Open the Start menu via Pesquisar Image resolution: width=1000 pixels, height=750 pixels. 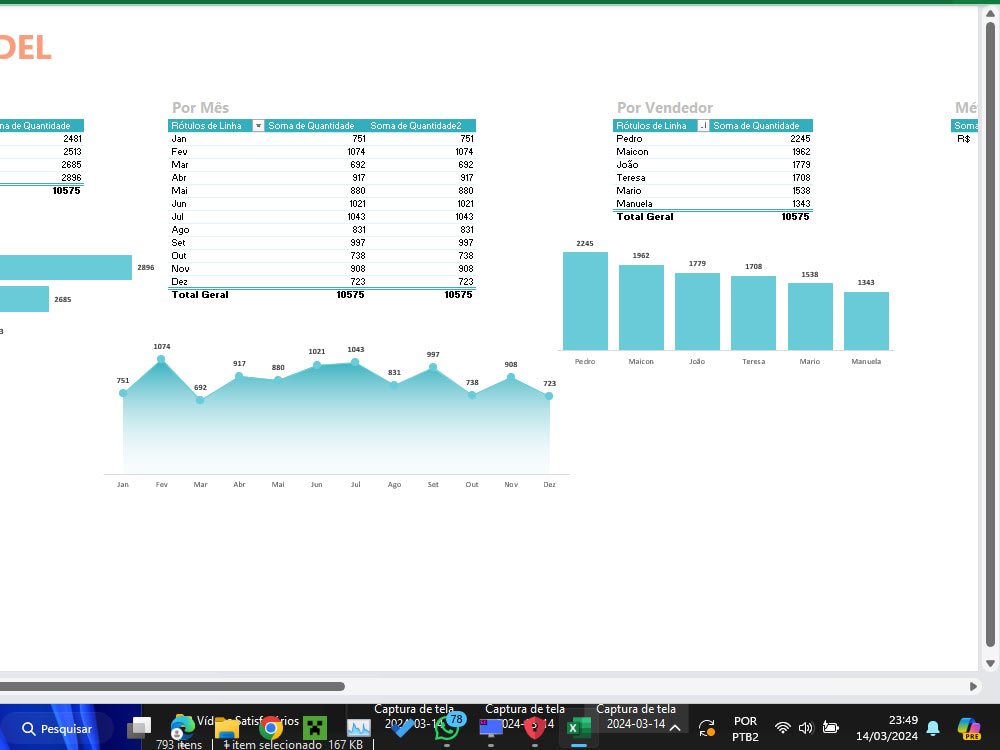(x=55, y=727)
